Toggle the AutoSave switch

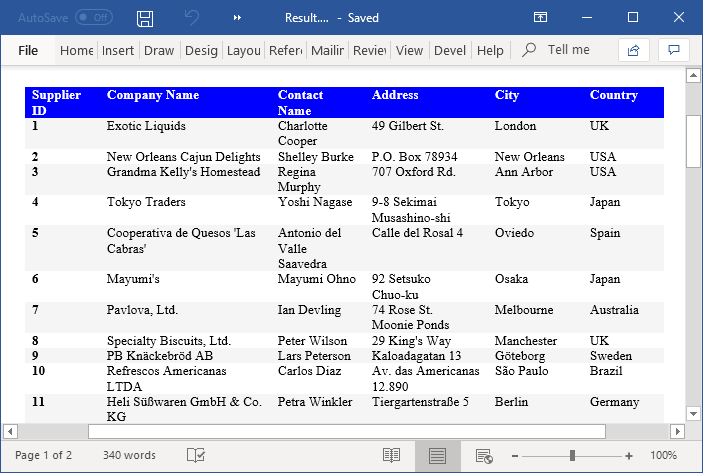pyautogui.click(x=94, y=18)
